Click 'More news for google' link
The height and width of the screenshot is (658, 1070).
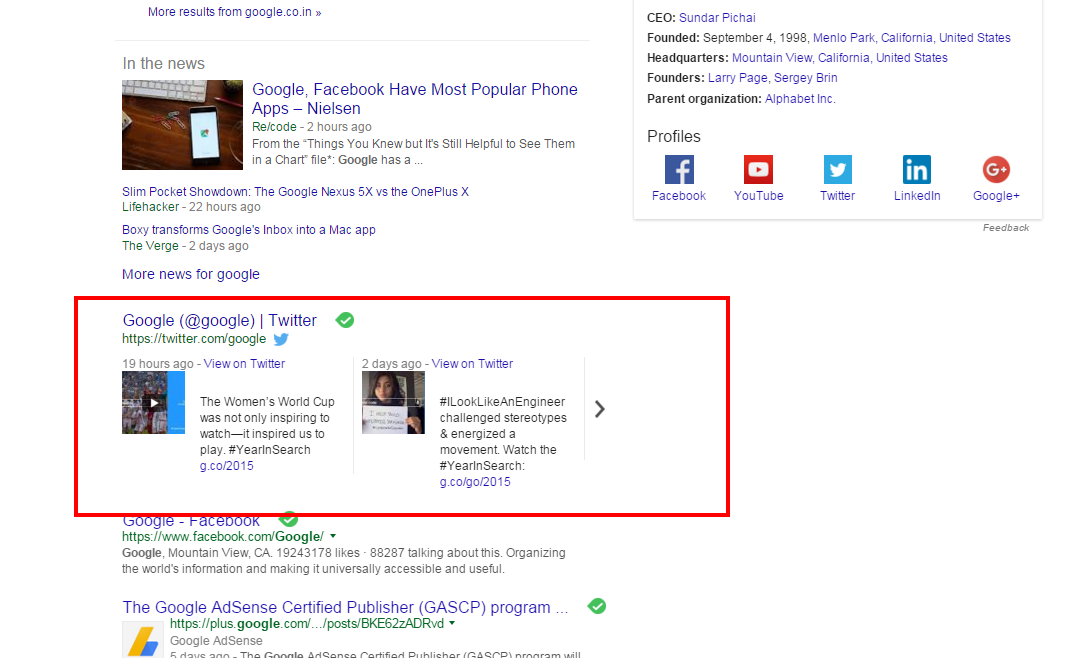pyautogui.click(x=191, y=274)
